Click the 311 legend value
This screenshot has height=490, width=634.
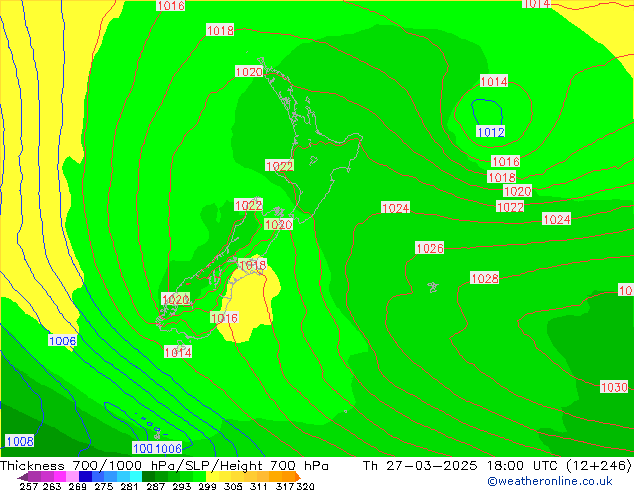pyautogui.click(x=259, y=486)
